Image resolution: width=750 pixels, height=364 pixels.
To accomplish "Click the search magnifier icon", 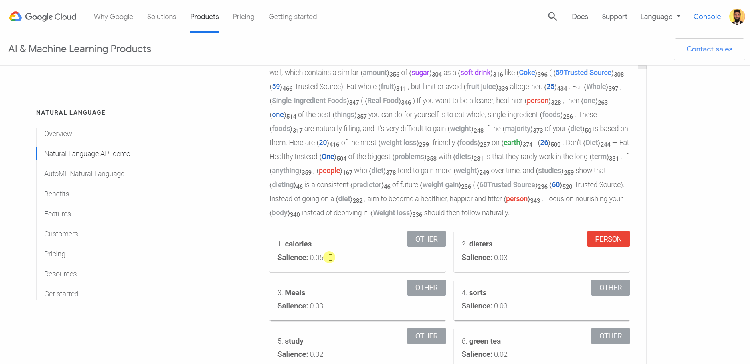I will 552,17.
